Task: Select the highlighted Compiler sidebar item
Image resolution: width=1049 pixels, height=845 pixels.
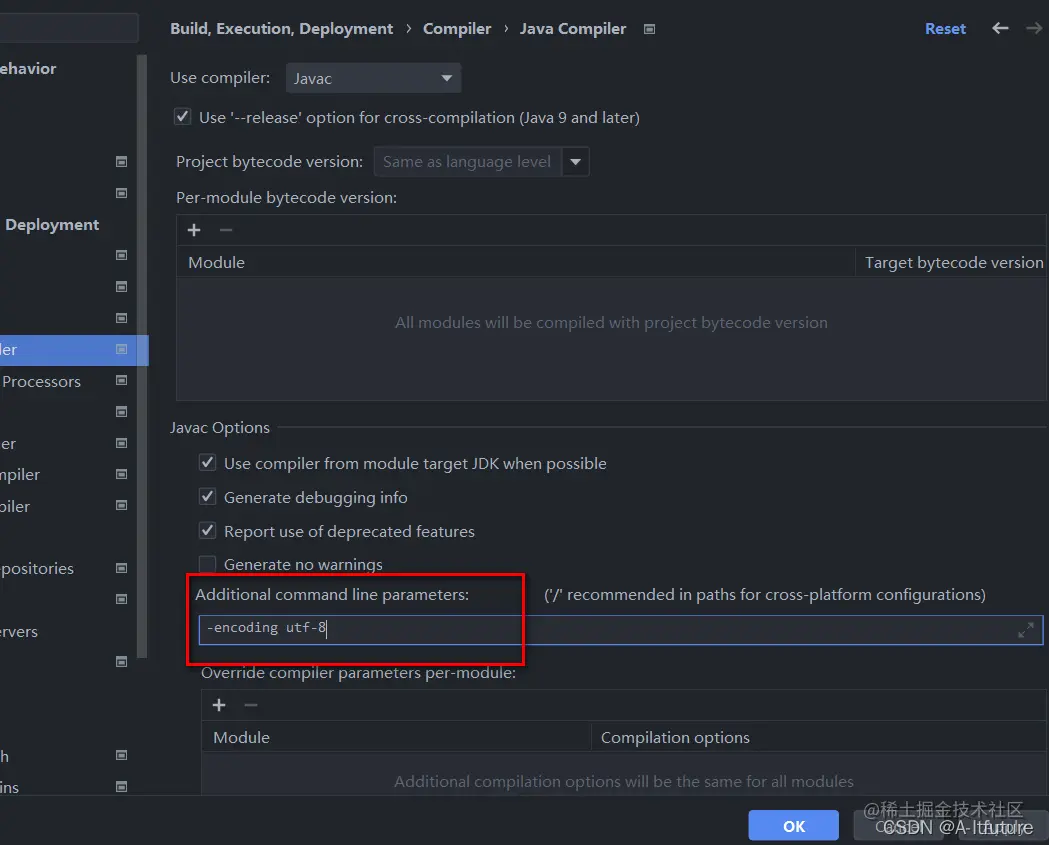Action: (74, 350)
